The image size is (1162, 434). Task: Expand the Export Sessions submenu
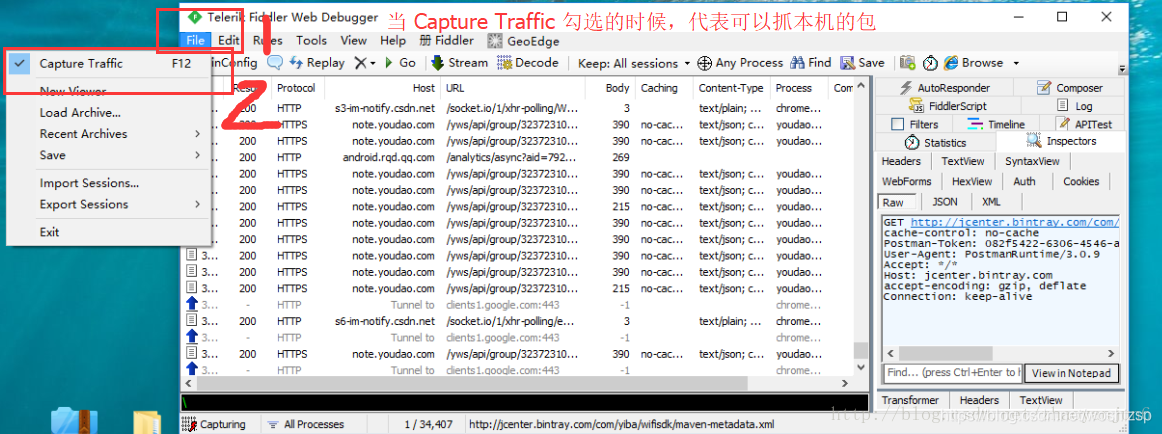109,204
